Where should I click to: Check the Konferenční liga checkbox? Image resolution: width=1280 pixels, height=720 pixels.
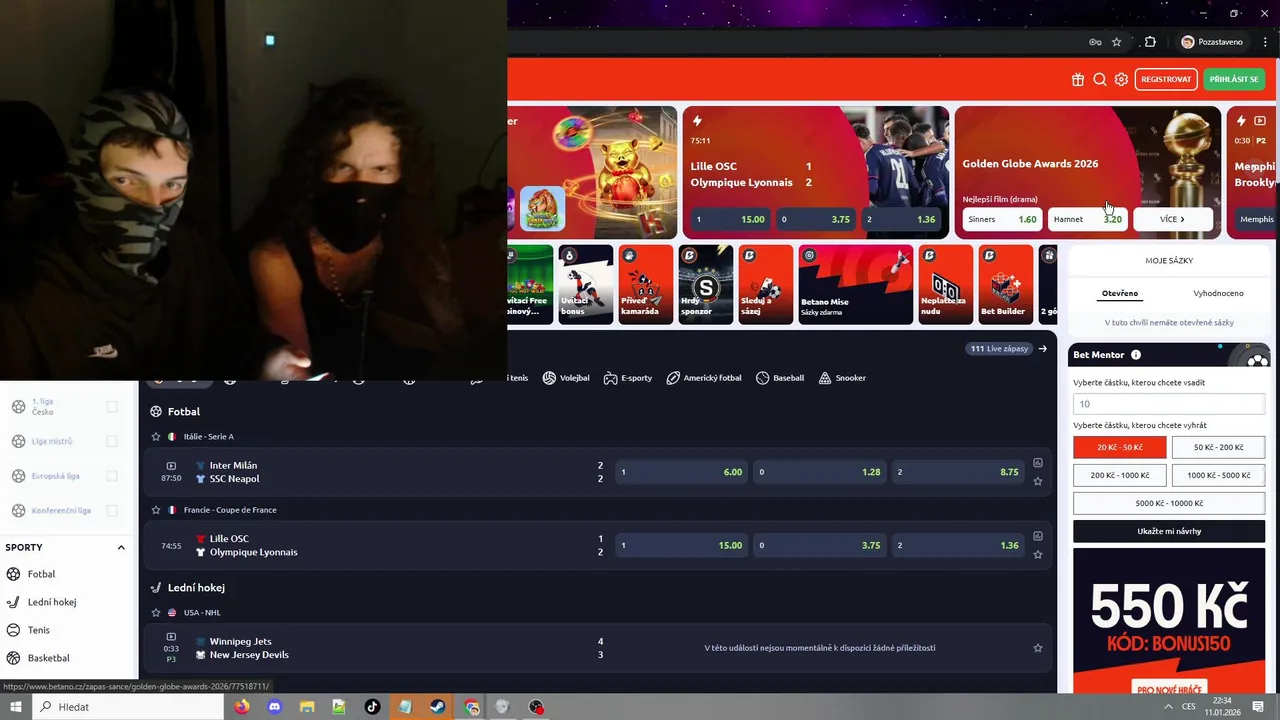point(112,511)
